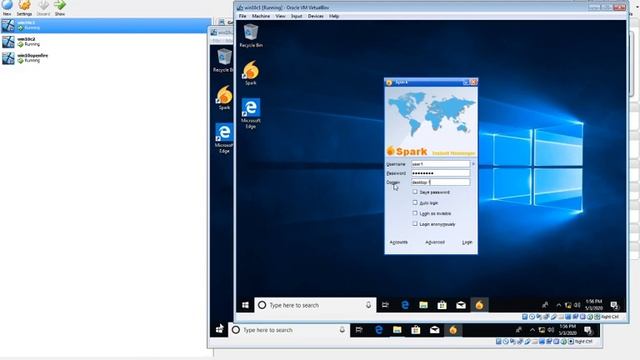The image size is (640, 360).
Task: Click the Advanced button in Spark
Action: (435, 242)
